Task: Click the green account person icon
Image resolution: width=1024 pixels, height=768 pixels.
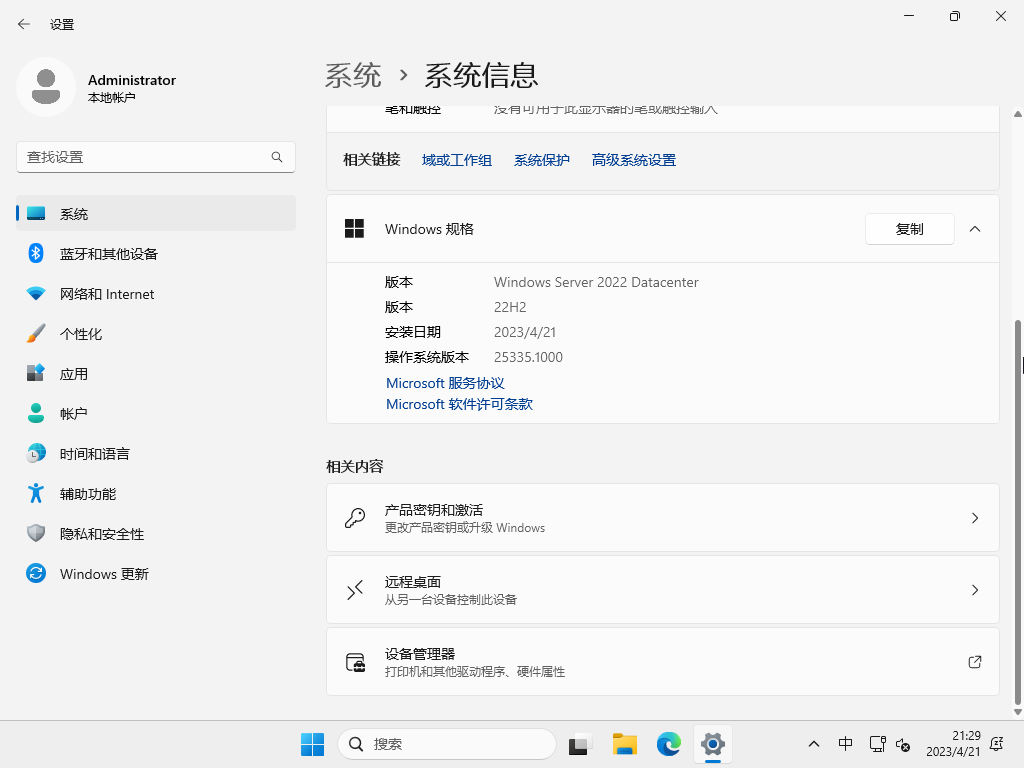Action: pyautogui.click(x=36, y=413)
